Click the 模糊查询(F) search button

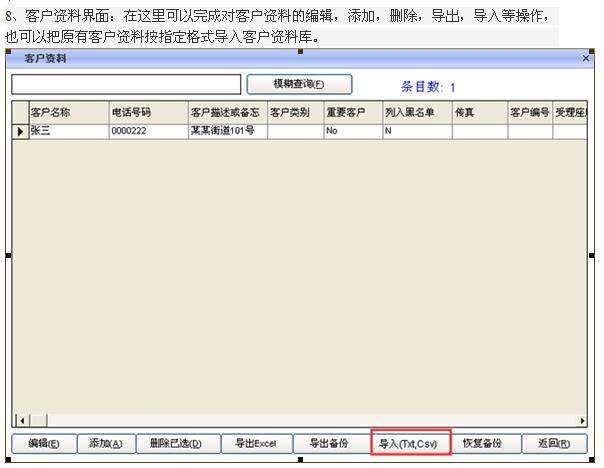coord(299,84)
